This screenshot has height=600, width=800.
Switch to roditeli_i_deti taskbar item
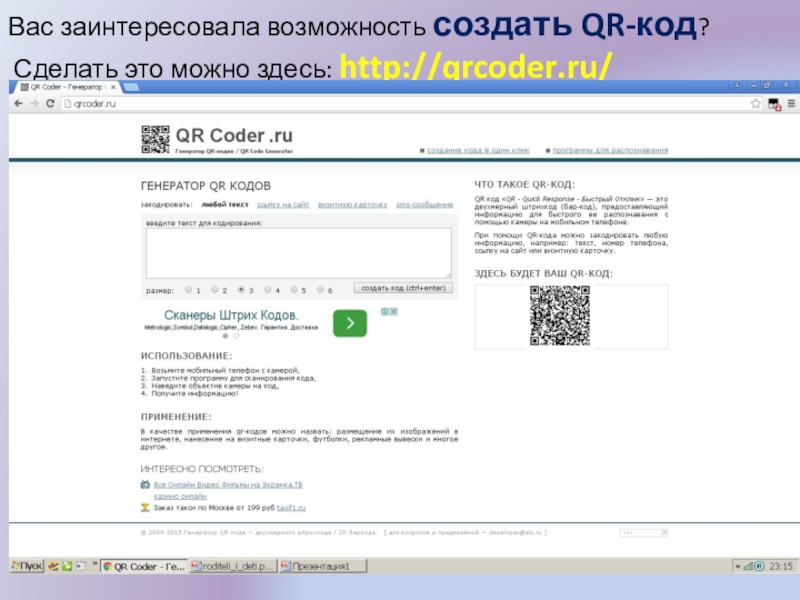[233, 566]
